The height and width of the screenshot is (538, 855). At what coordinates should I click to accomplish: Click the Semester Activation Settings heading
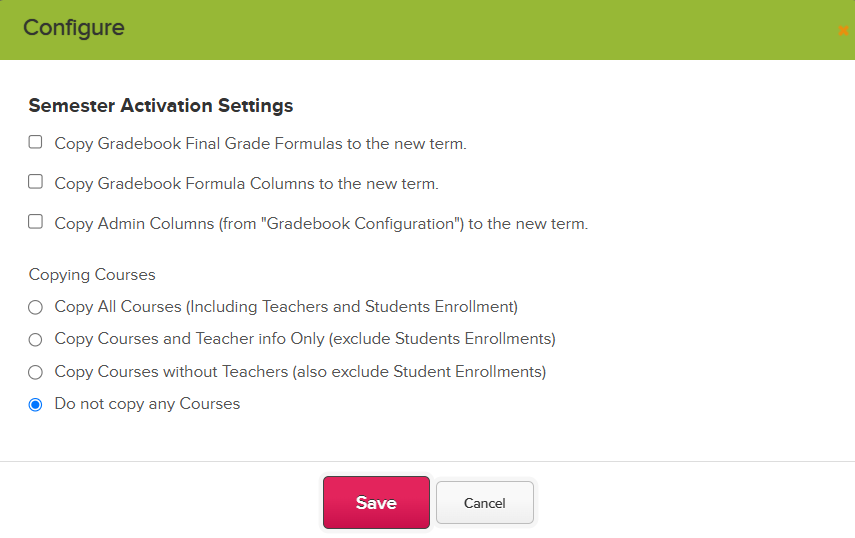[x=161, y=106]
